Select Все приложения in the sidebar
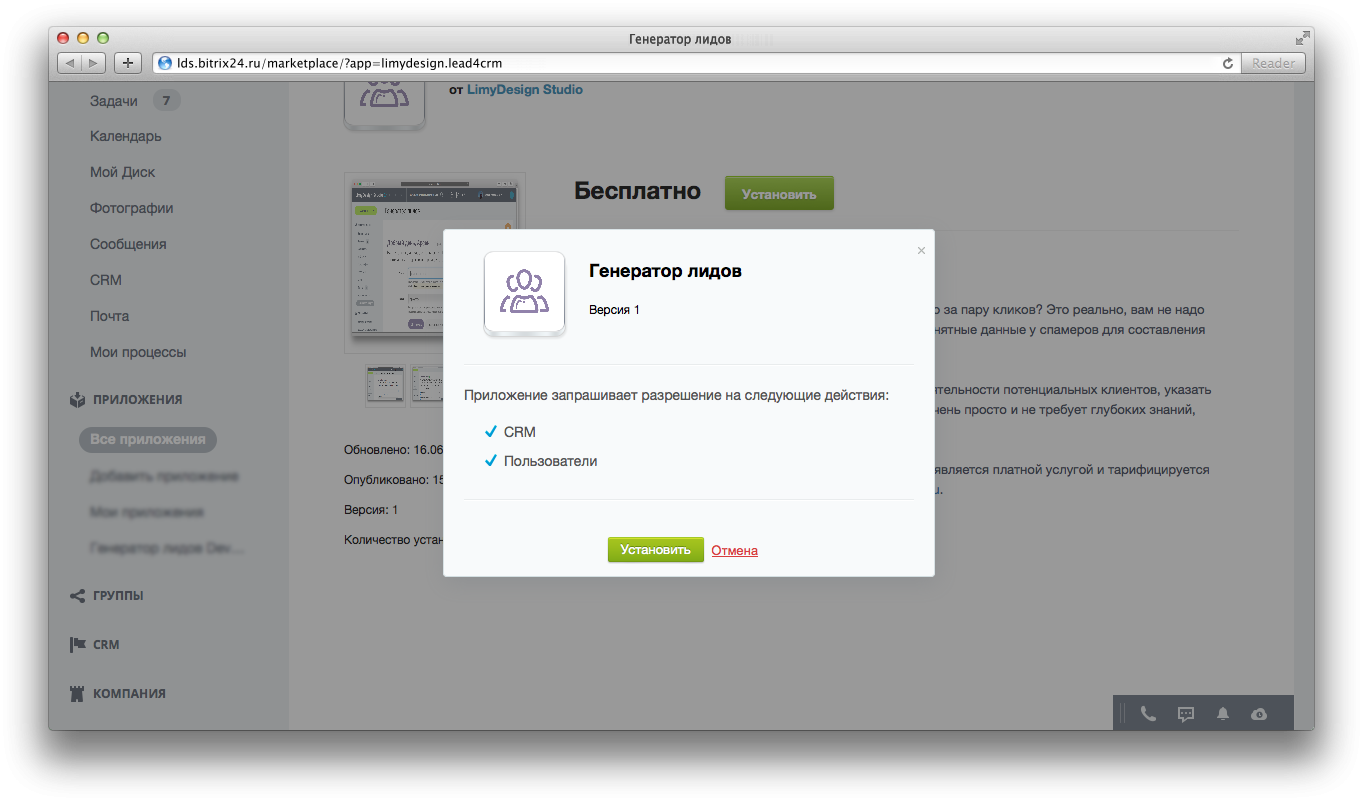 147,439
